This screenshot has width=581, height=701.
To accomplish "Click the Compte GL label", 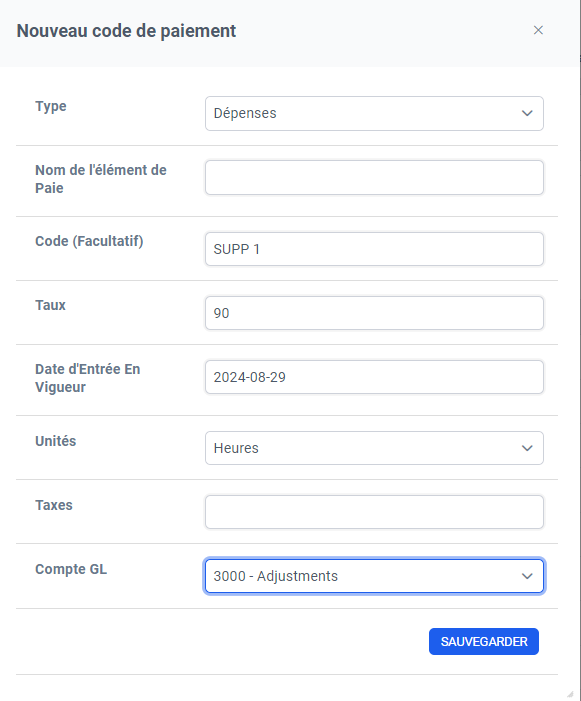I will [71, 569].
